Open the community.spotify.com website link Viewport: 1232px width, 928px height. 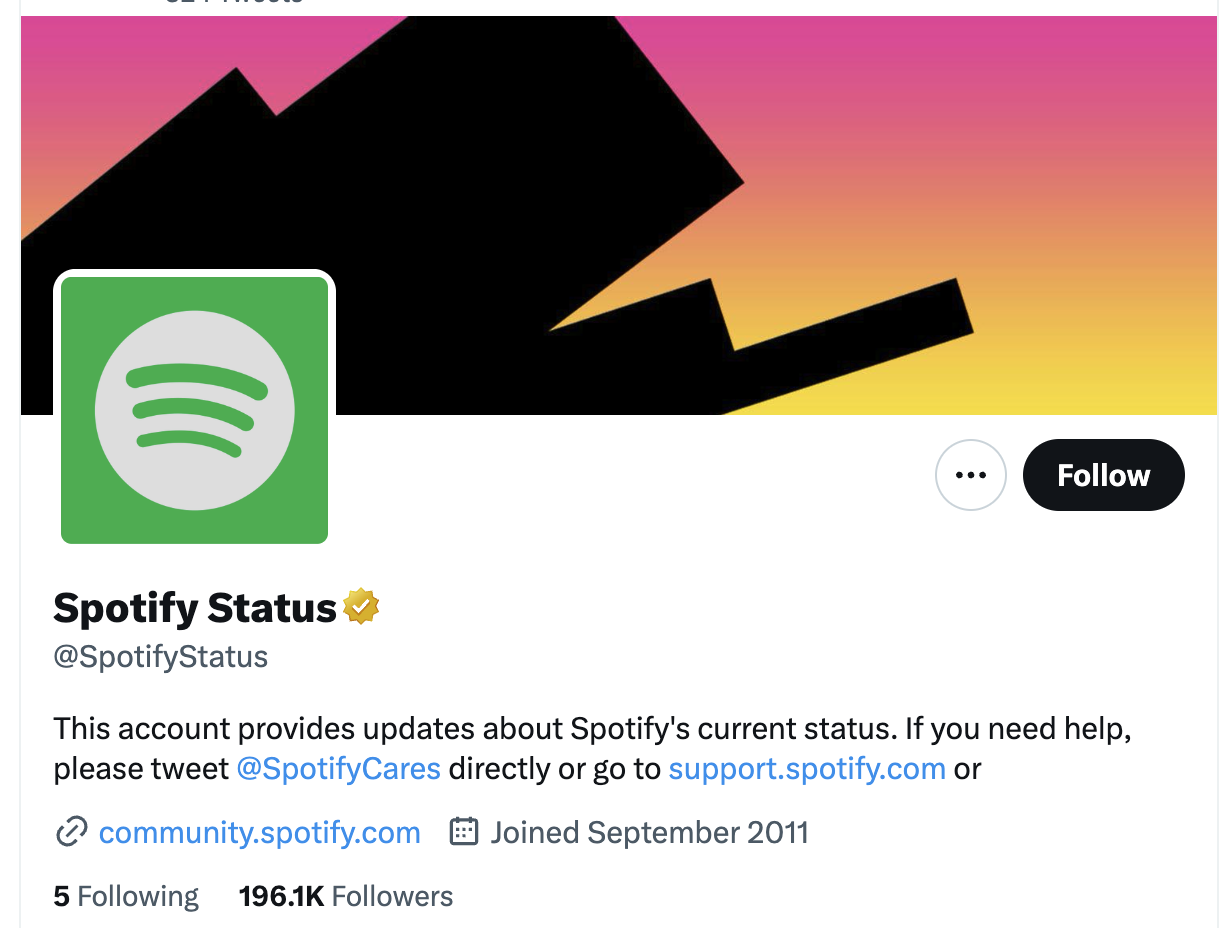259,832
